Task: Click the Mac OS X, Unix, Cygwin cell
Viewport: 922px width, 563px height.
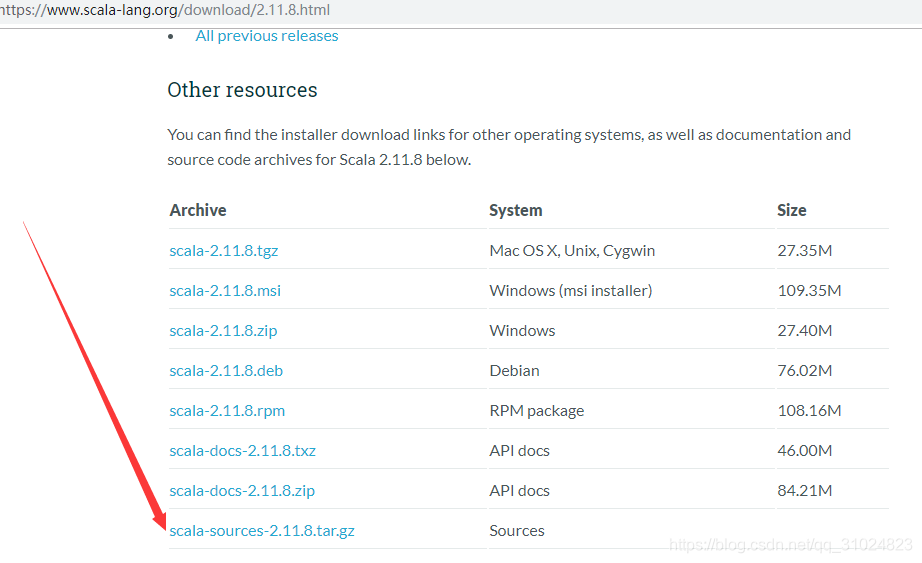Action: click(x=572, y=251)
